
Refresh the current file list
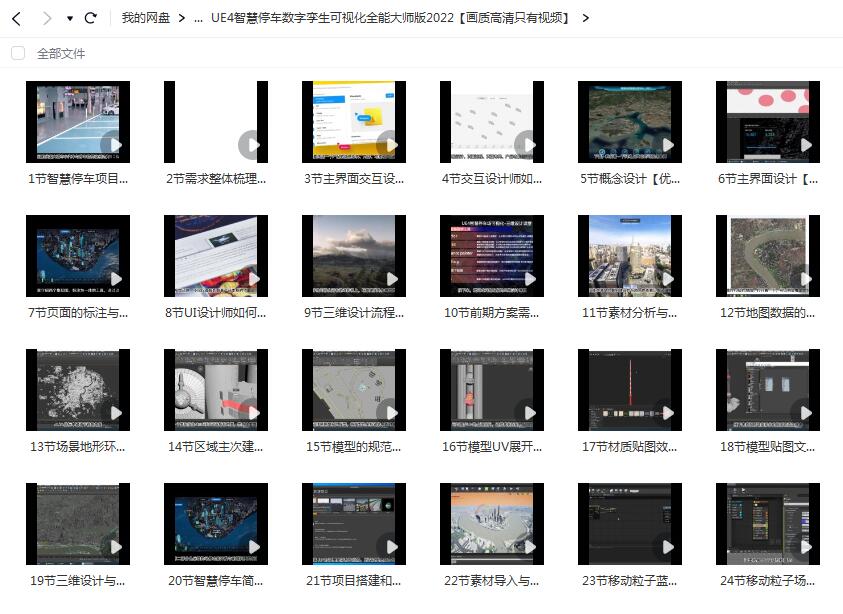pos(93,17)
